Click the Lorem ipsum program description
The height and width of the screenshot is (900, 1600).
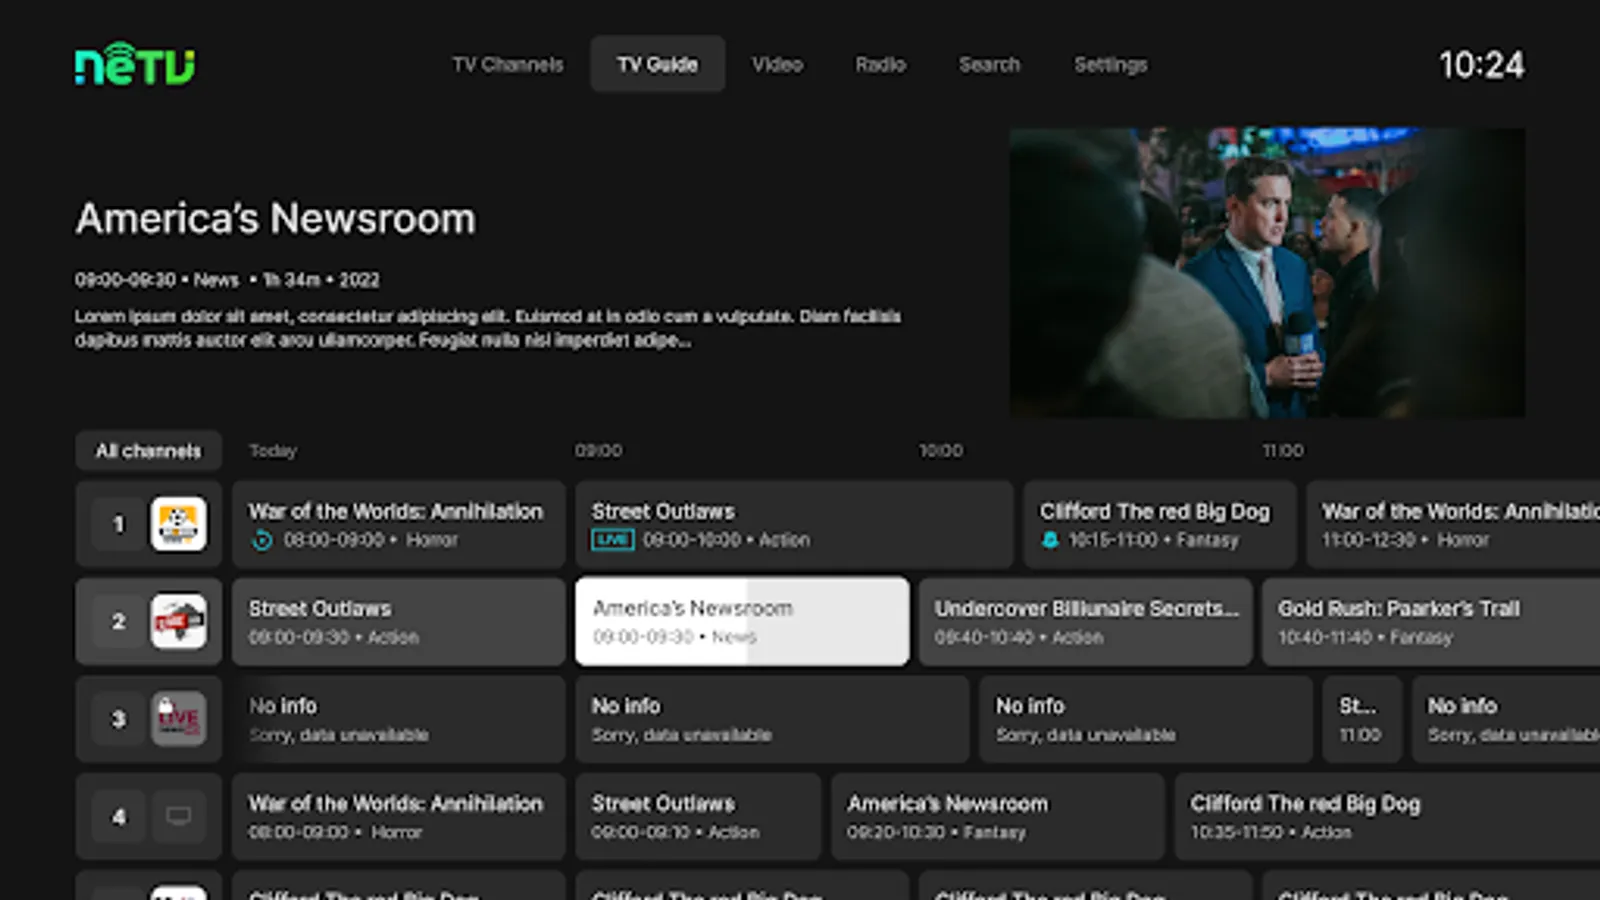point(488,328)
